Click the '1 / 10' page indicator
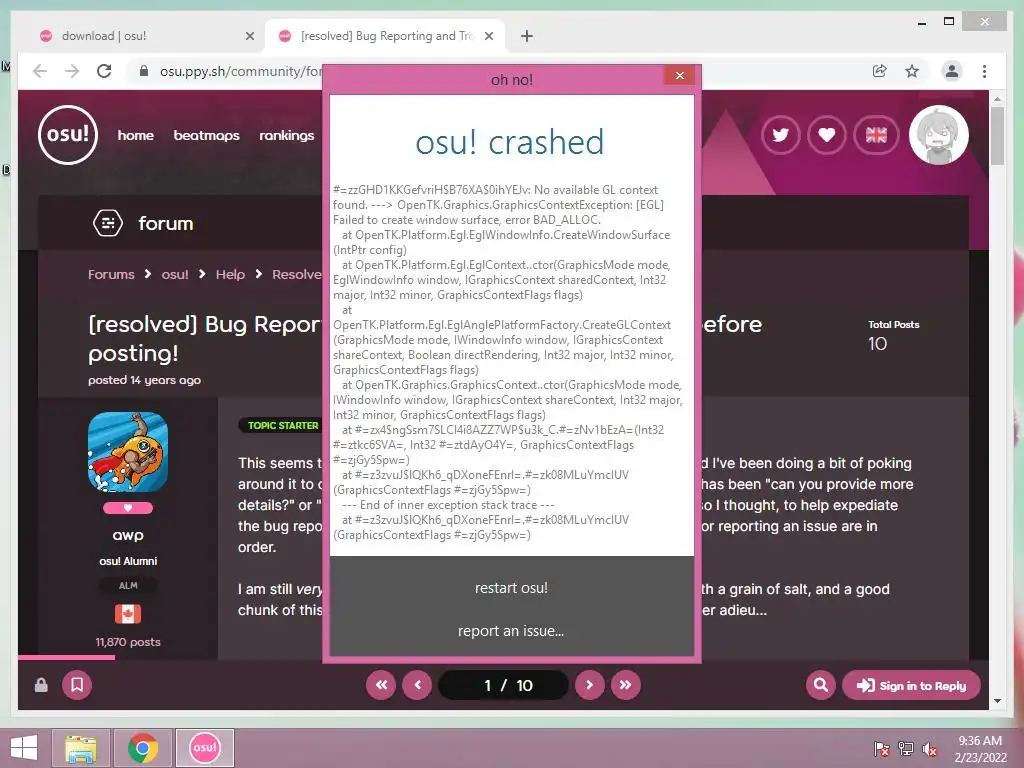The height and width of the screenshot is (768, 1024). click(x=504, y=684)
